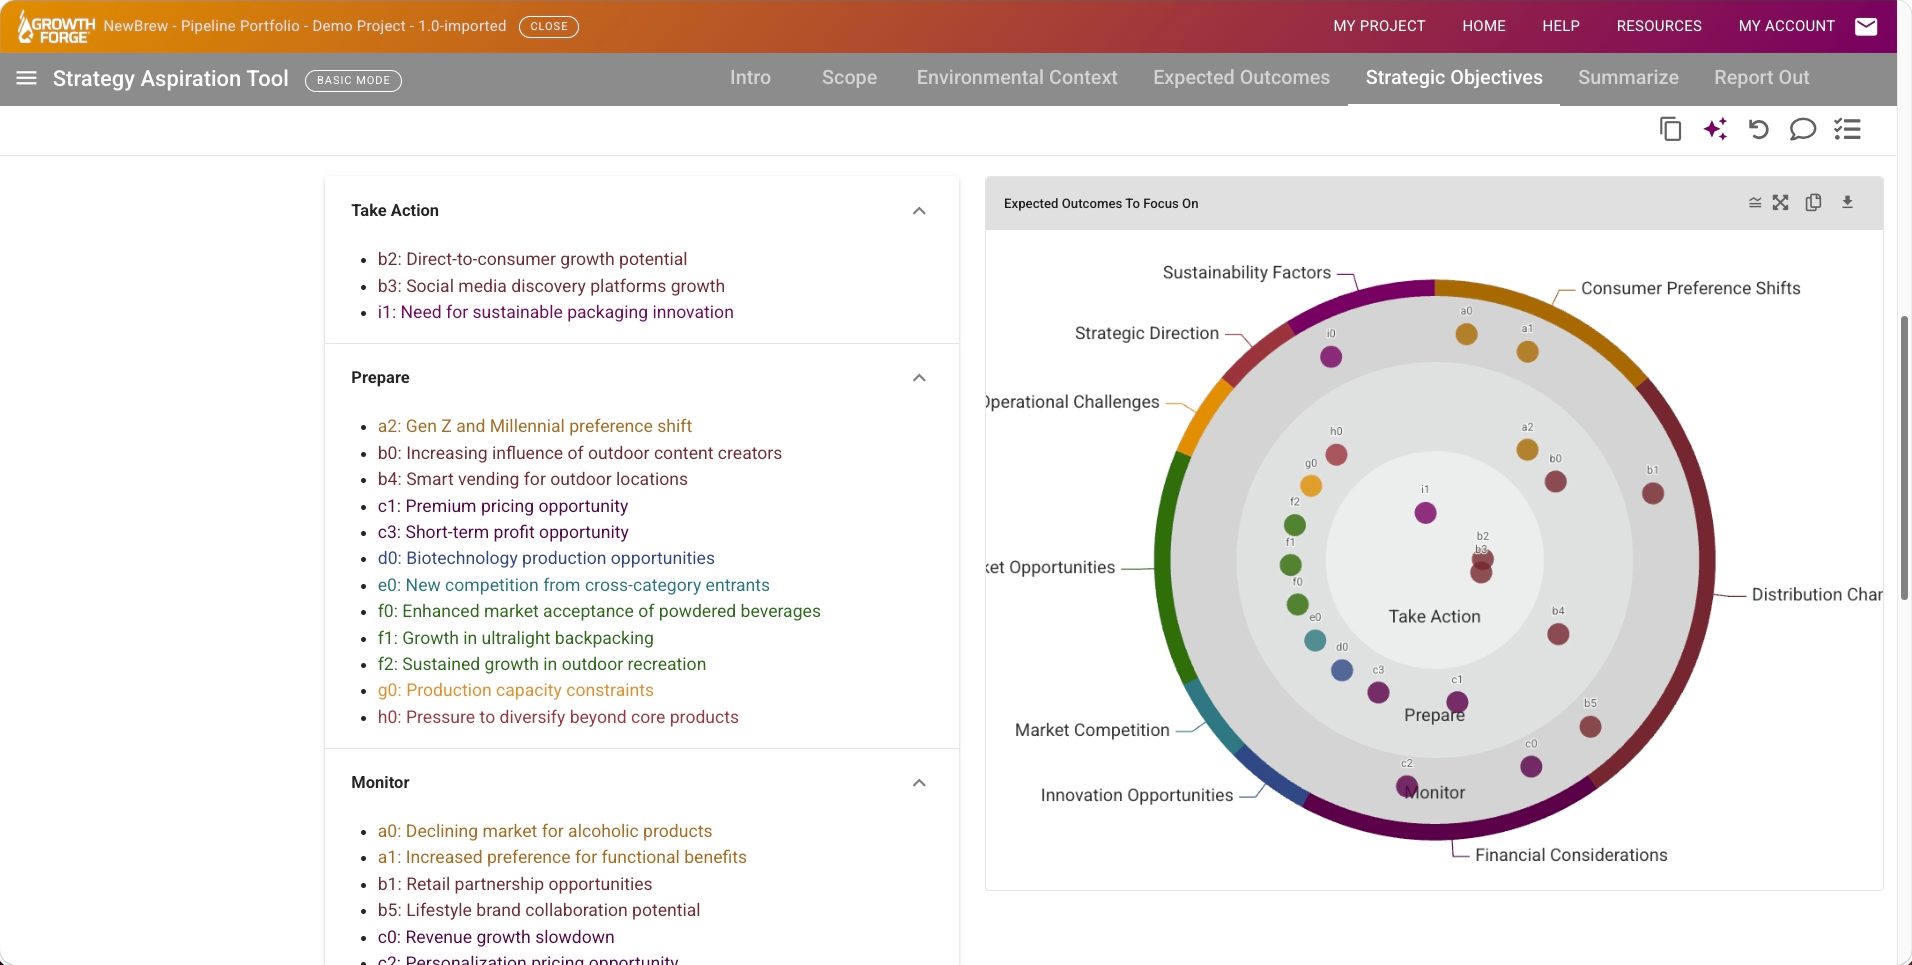This screenshot has width=1912, height=965.
Task: Launch the AI sparkle assistant icon
Action: point(1715,129)
